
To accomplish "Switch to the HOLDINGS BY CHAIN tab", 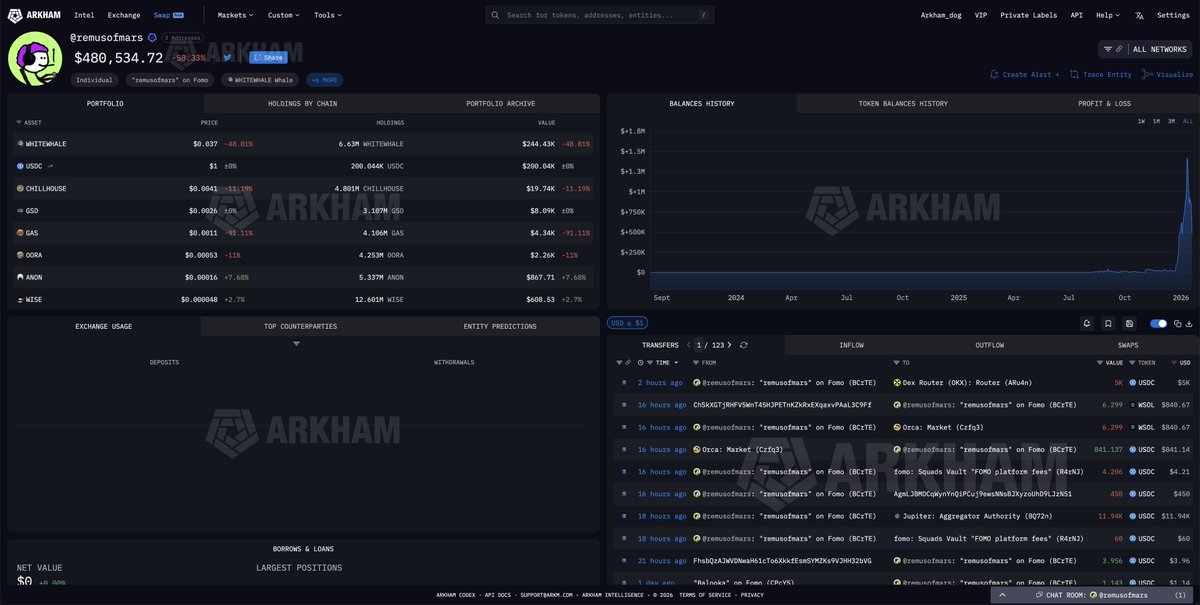I will pos(302,103).
